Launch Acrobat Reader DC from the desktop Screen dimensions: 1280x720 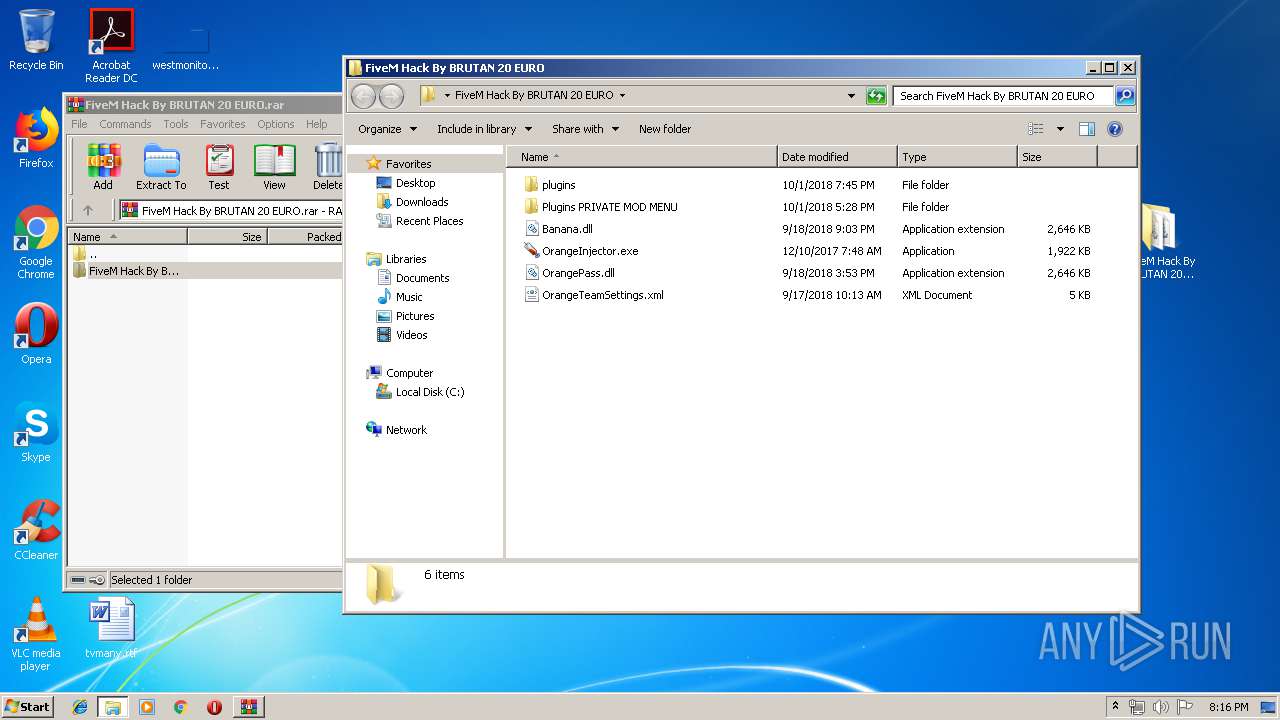coord(111,46)
